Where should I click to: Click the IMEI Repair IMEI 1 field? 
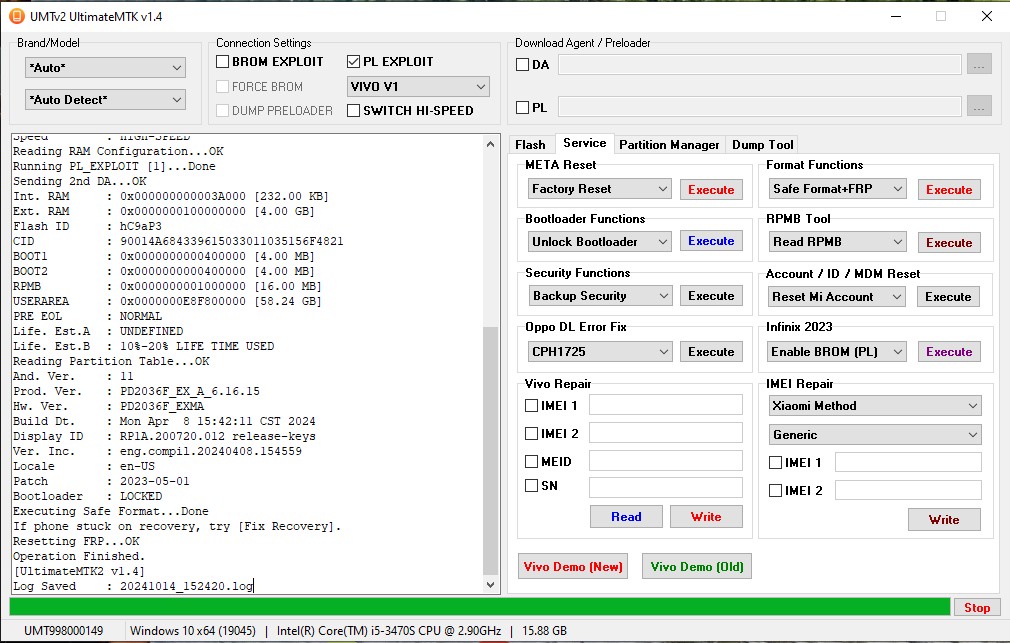click(x=908, y=462)
